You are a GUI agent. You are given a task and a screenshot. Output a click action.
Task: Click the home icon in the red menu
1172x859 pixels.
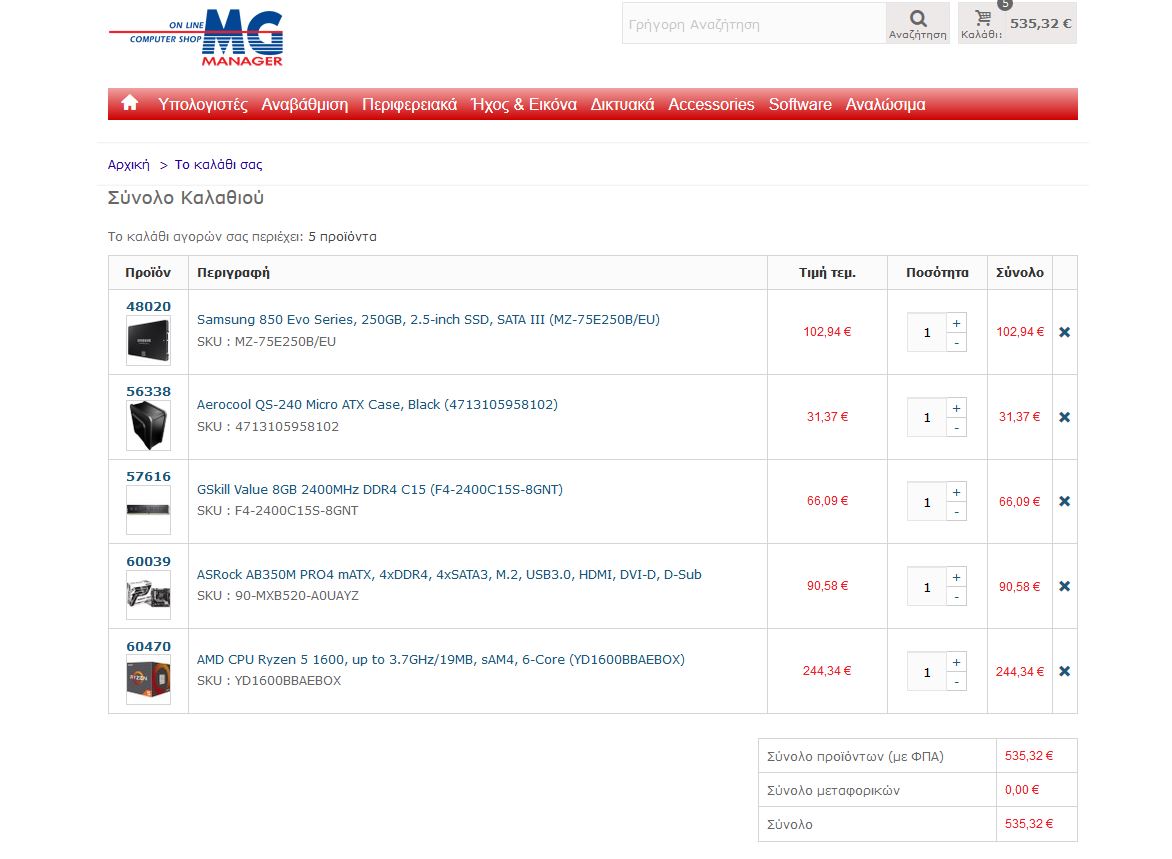[130, 103]
